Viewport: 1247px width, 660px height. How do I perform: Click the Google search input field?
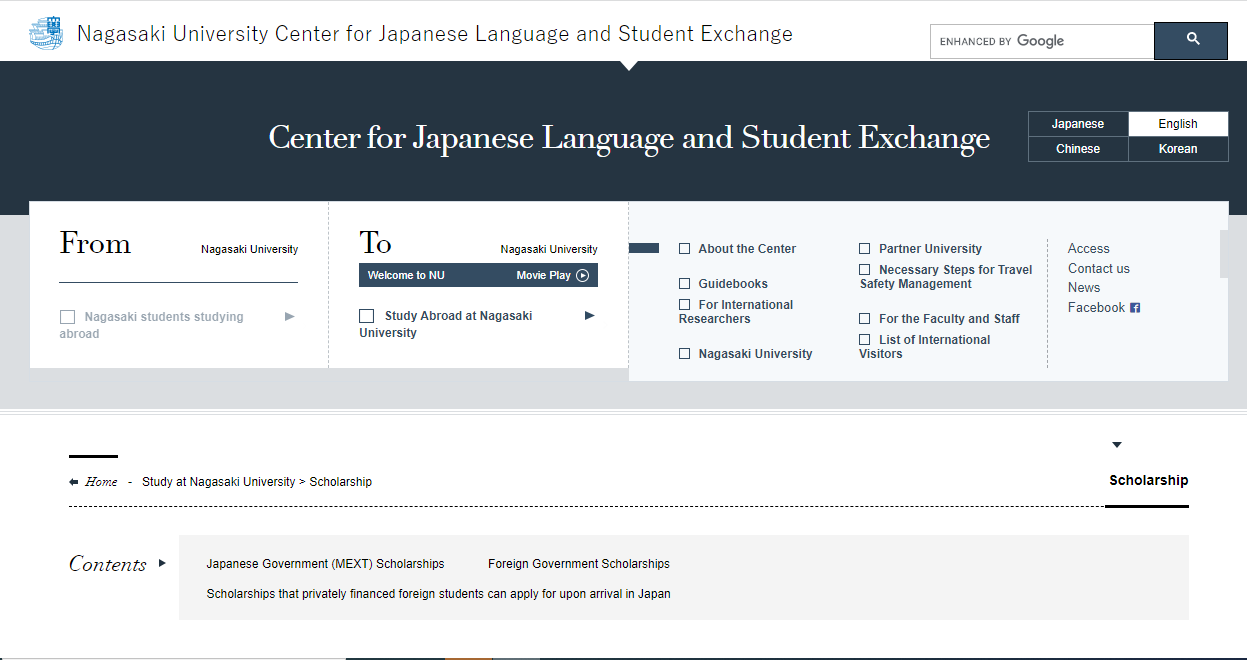click(x=1042, y=41)
